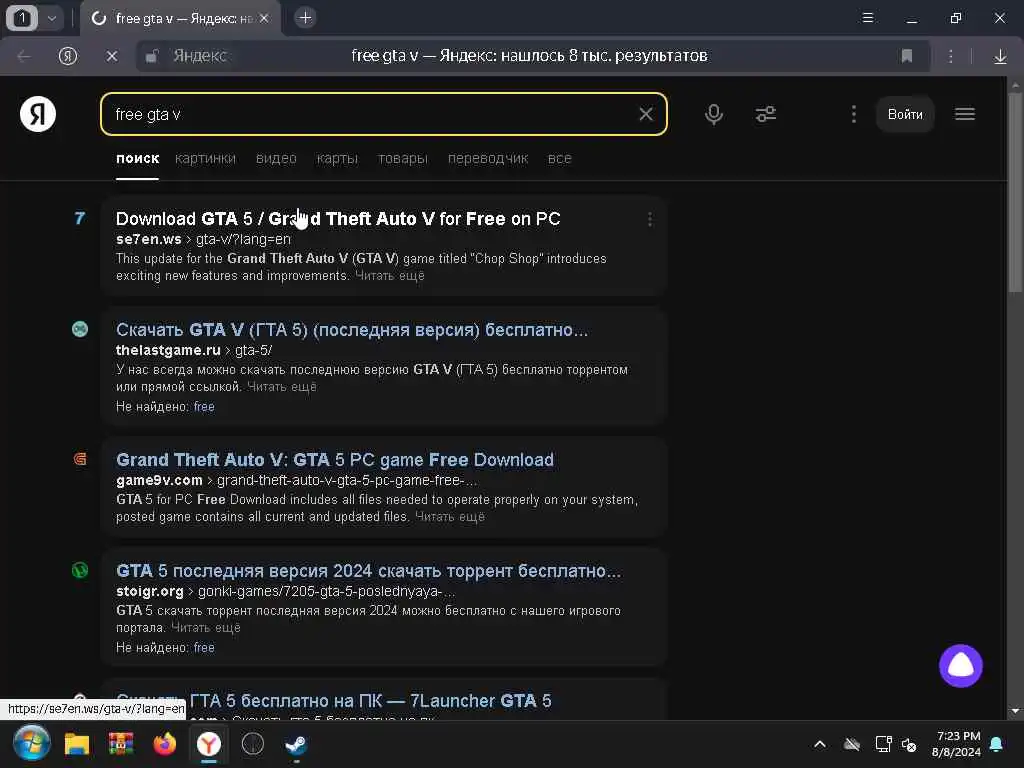The width and height of the screenshot is (1024, 768).
Task: Open browser downloads arrow icon
Action: 1000,57
